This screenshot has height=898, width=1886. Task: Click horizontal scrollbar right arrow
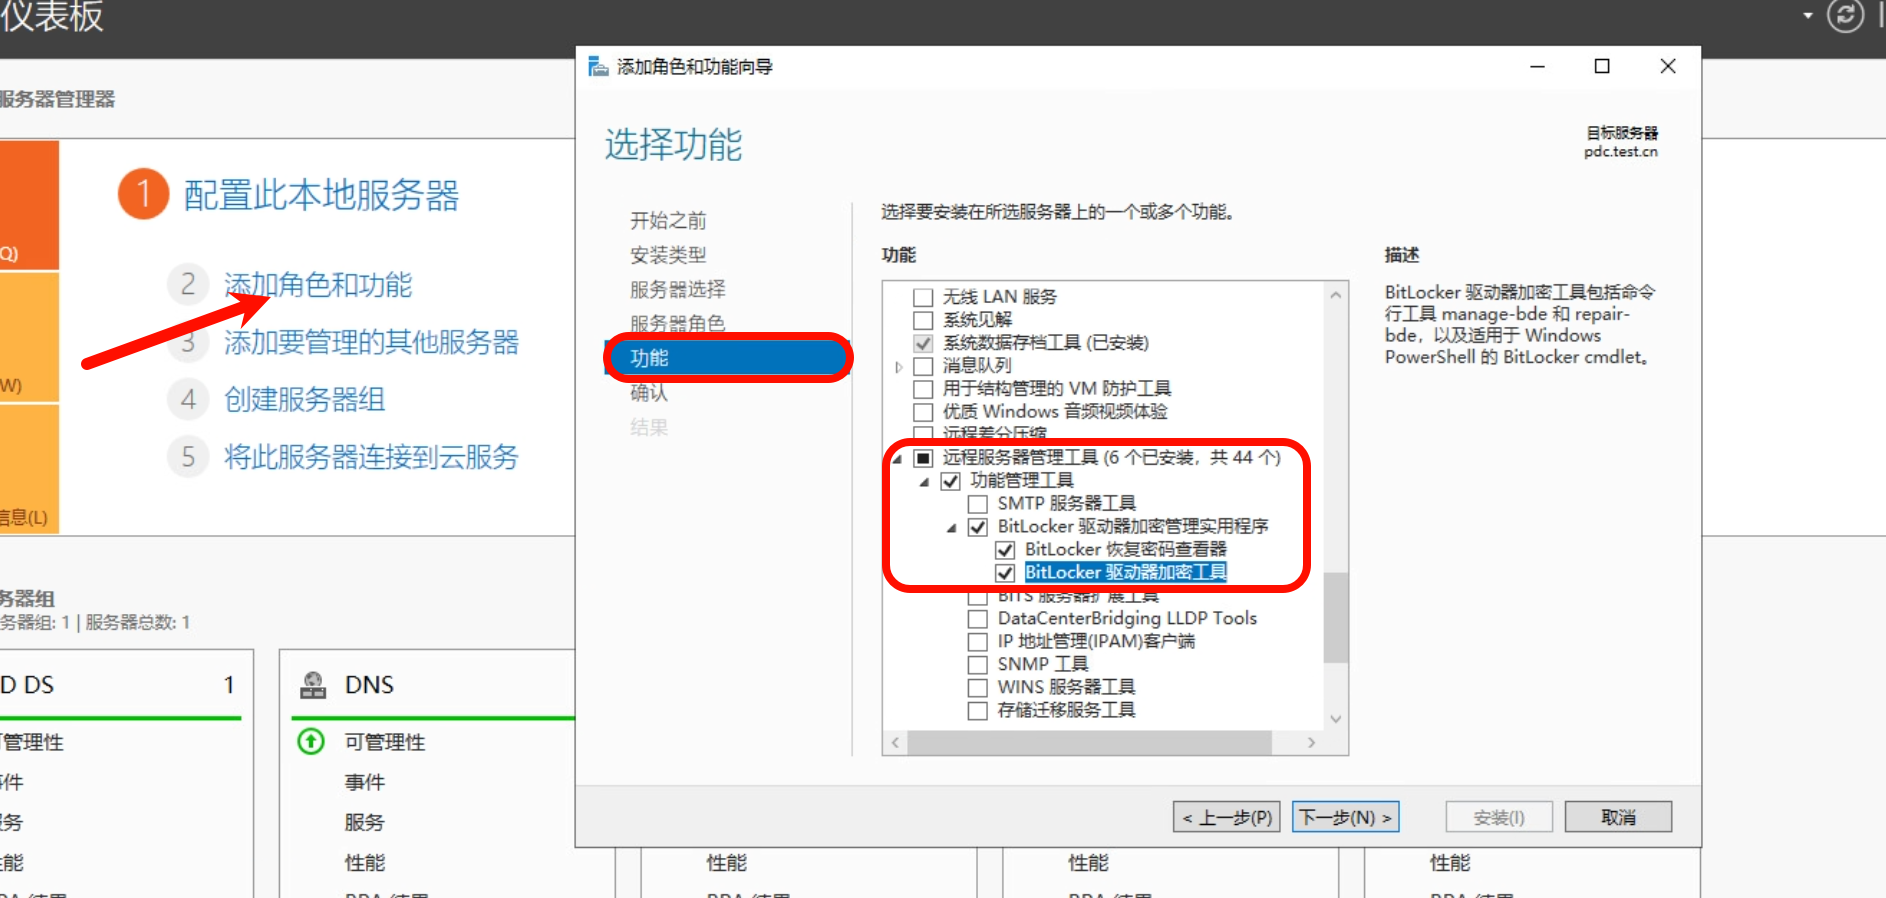[x=1312, y=743]
